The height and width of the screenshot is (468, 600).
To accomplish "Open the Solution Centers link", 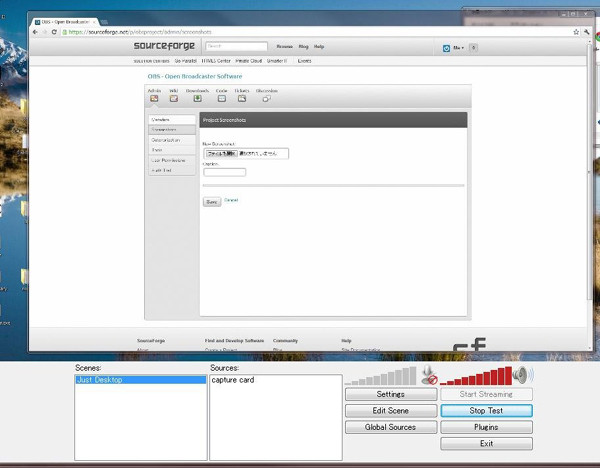I will [152, 61].
